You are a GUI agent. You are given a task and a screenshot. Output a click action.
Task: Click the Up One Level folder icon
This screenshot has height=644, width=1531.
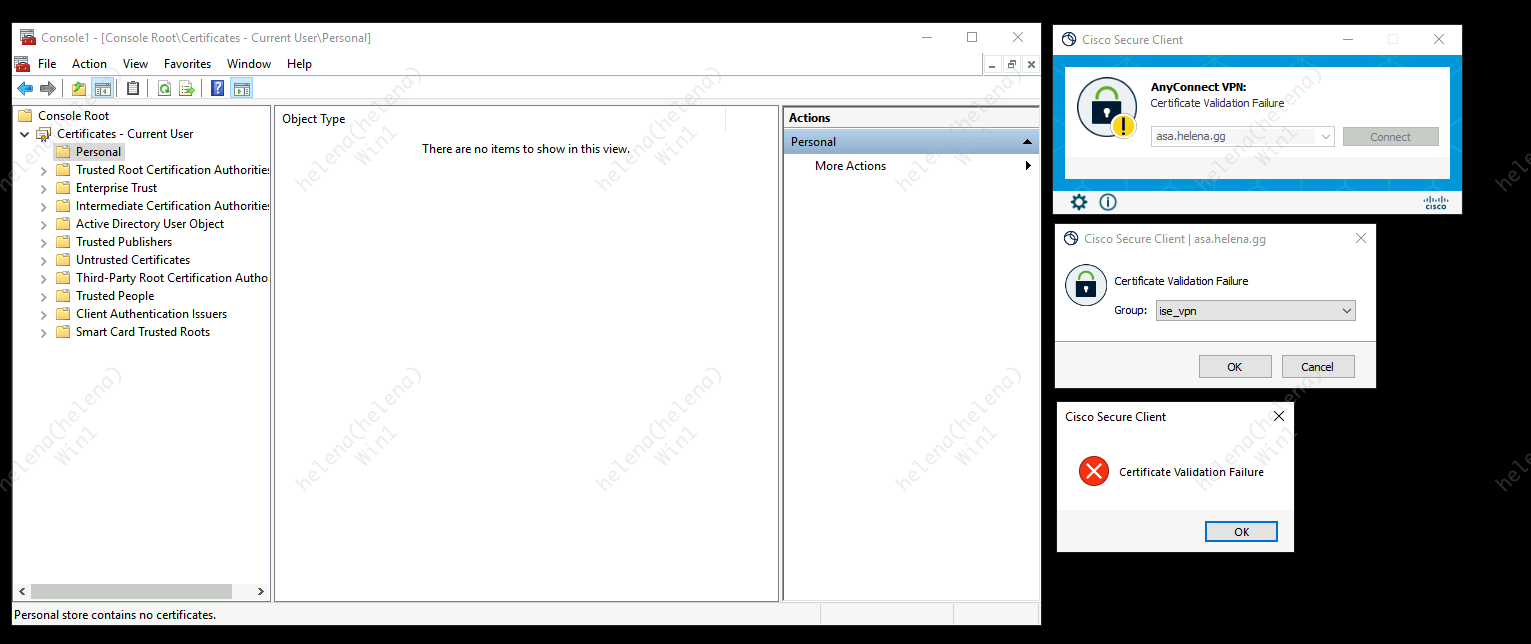click(x=79, y=89)
